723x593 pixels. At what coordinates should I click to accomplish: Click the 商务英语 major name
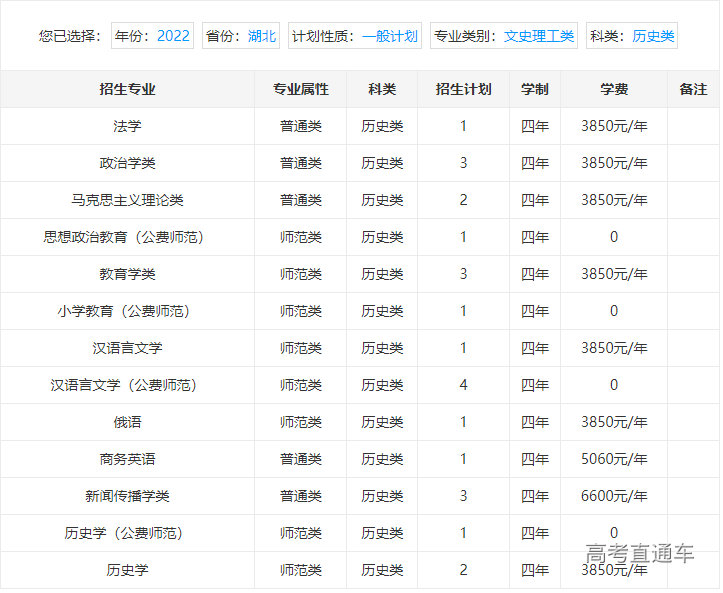[x=127, y=459]
